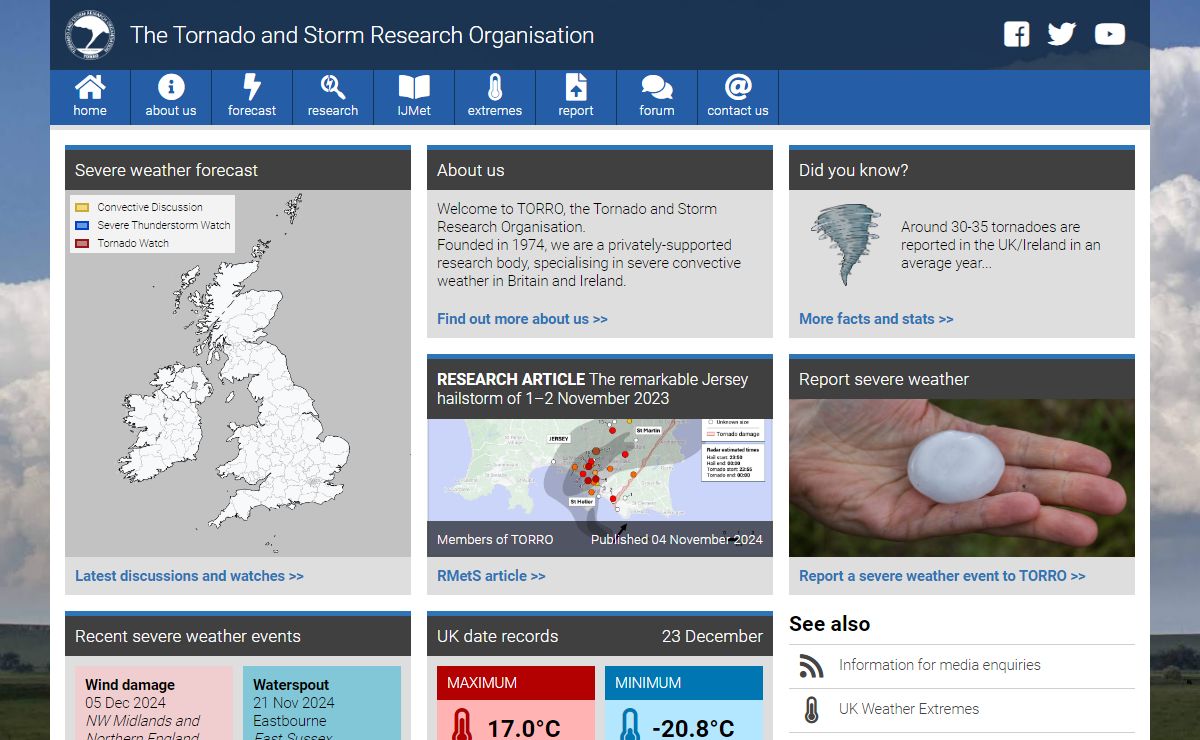Click 'The Tornado and Storm Research Organisation' title

click(x=362, y=35)
